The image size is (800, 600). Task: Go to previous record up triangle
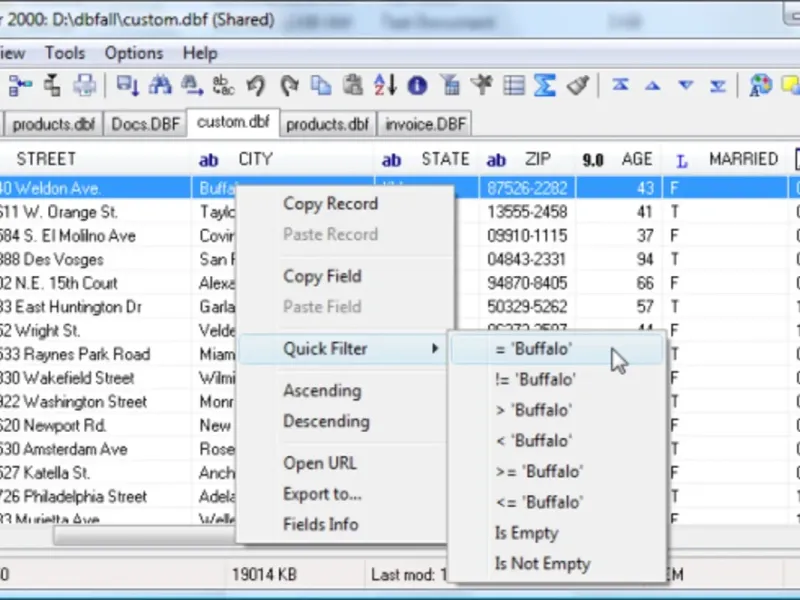coord(653,86)
